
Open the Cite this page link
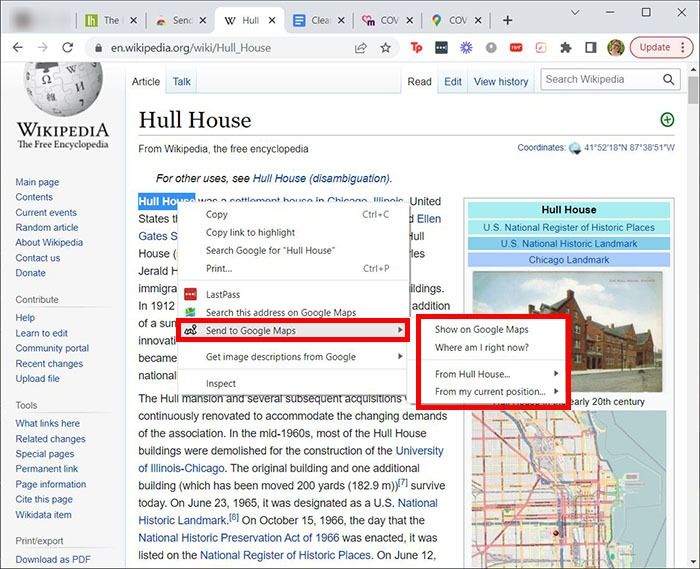[44, 499]
